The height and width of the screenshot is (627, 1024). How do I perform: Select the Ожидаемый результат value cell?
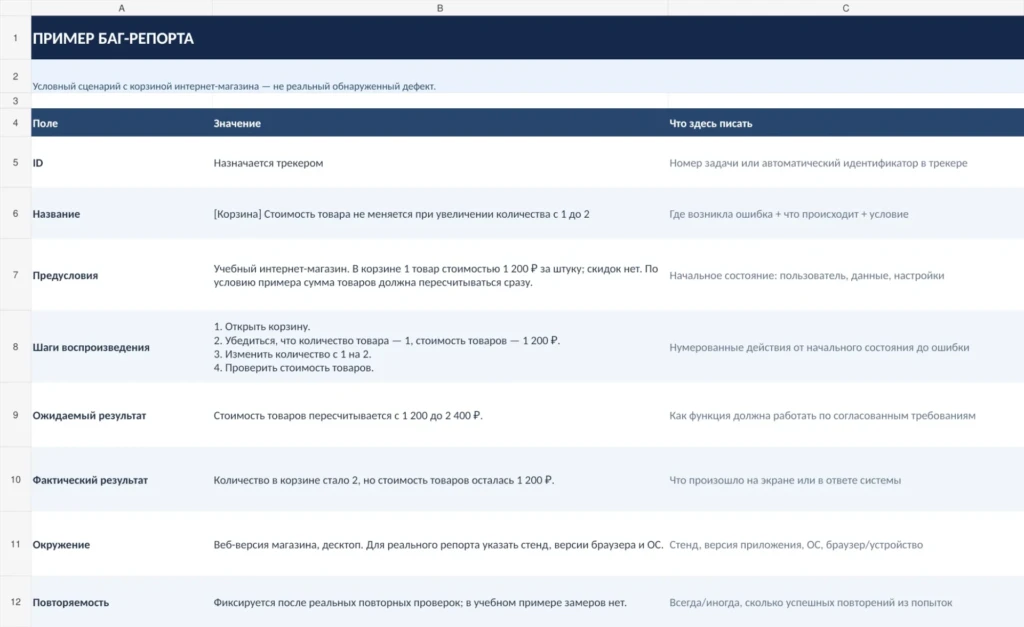440,415
